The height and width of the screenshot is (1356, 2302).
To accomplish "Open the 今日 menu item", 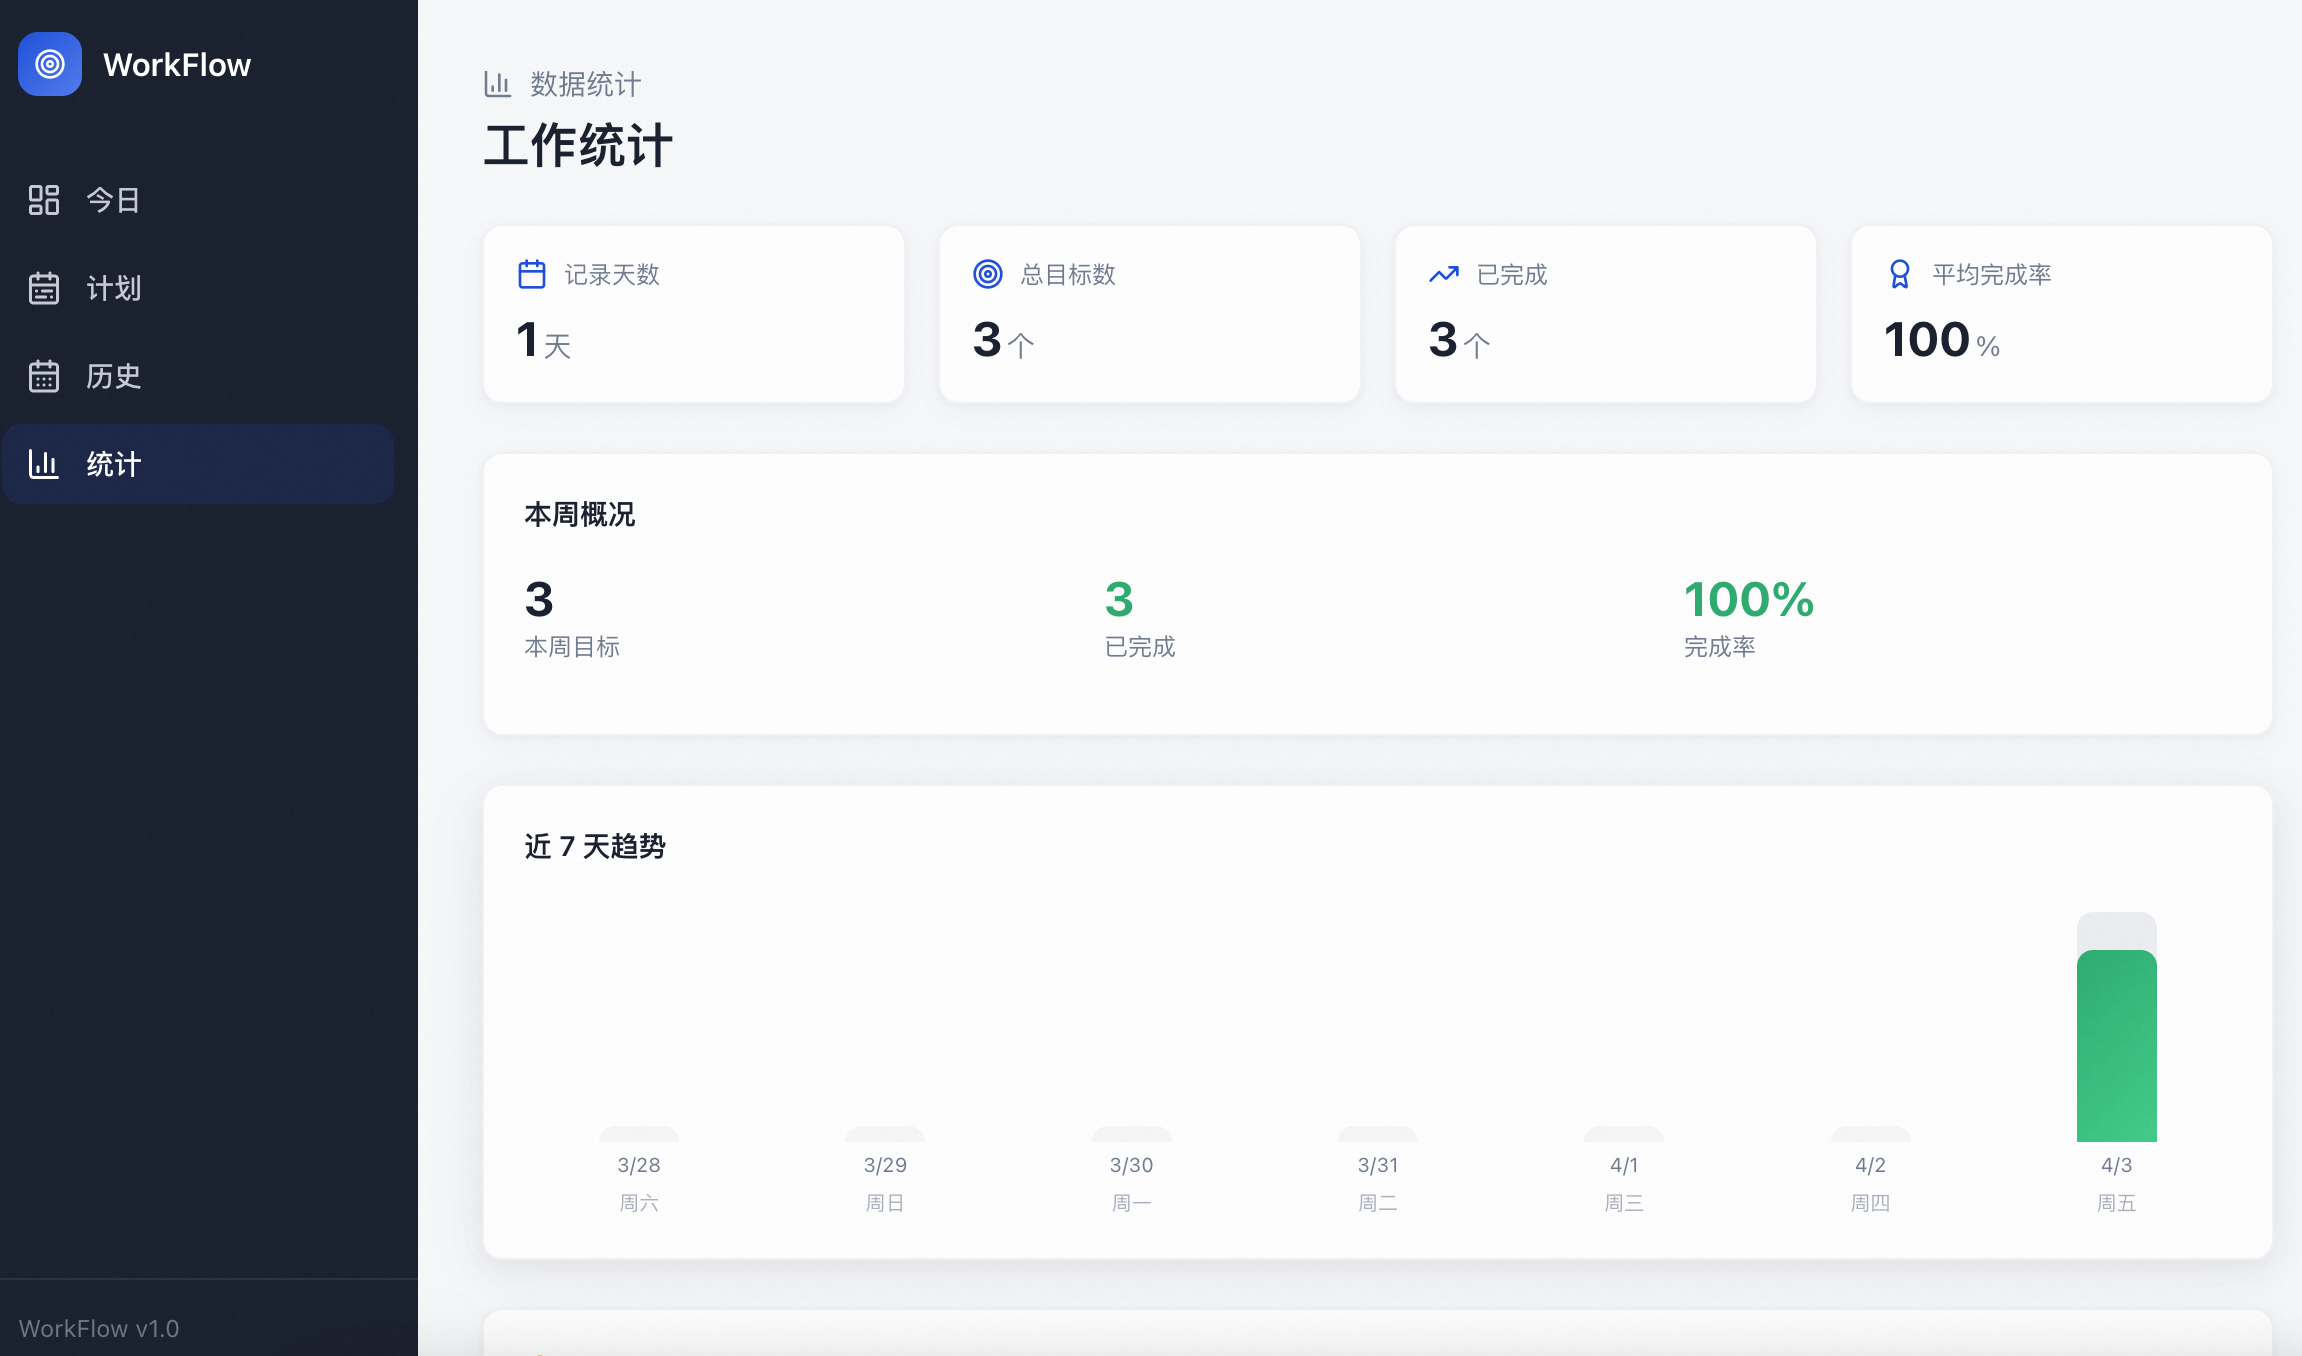I will [x=113, y=200].
